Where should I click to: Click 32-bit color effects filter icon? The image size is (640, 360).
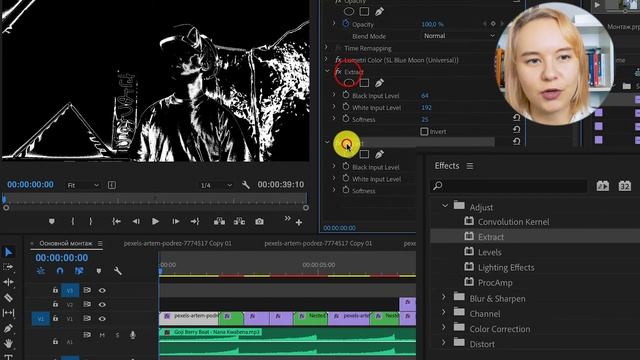pos(624,186)
